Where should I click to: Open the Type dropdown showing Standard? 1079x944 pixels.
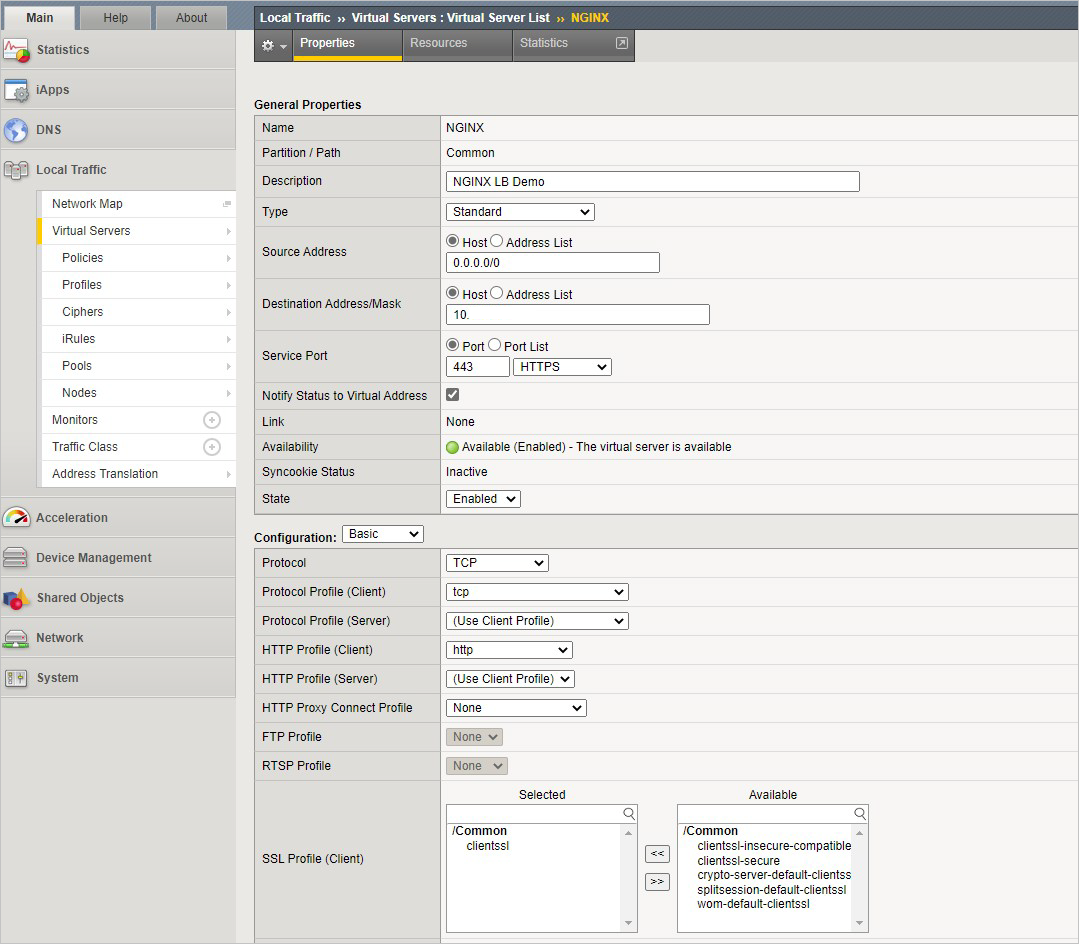point(520,211)
